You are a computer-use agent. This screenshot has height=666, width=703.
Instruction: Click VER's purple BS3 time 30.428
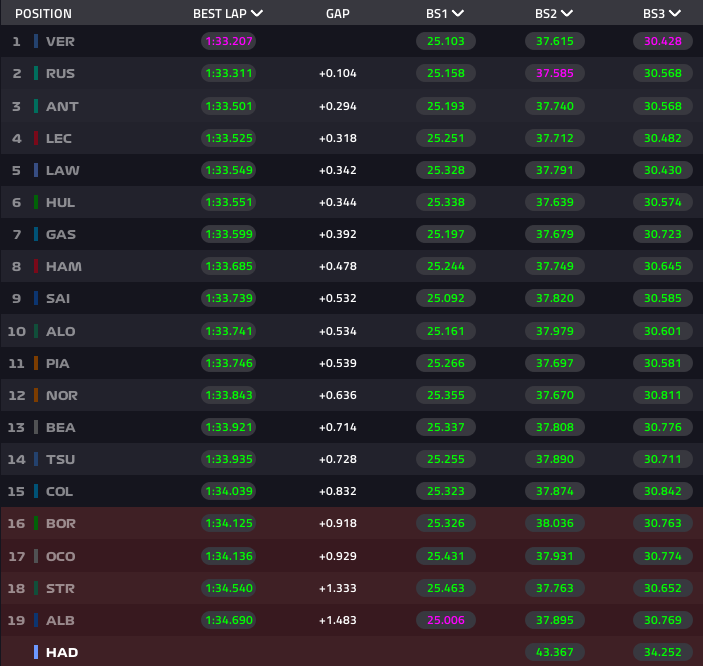(662, 41)
